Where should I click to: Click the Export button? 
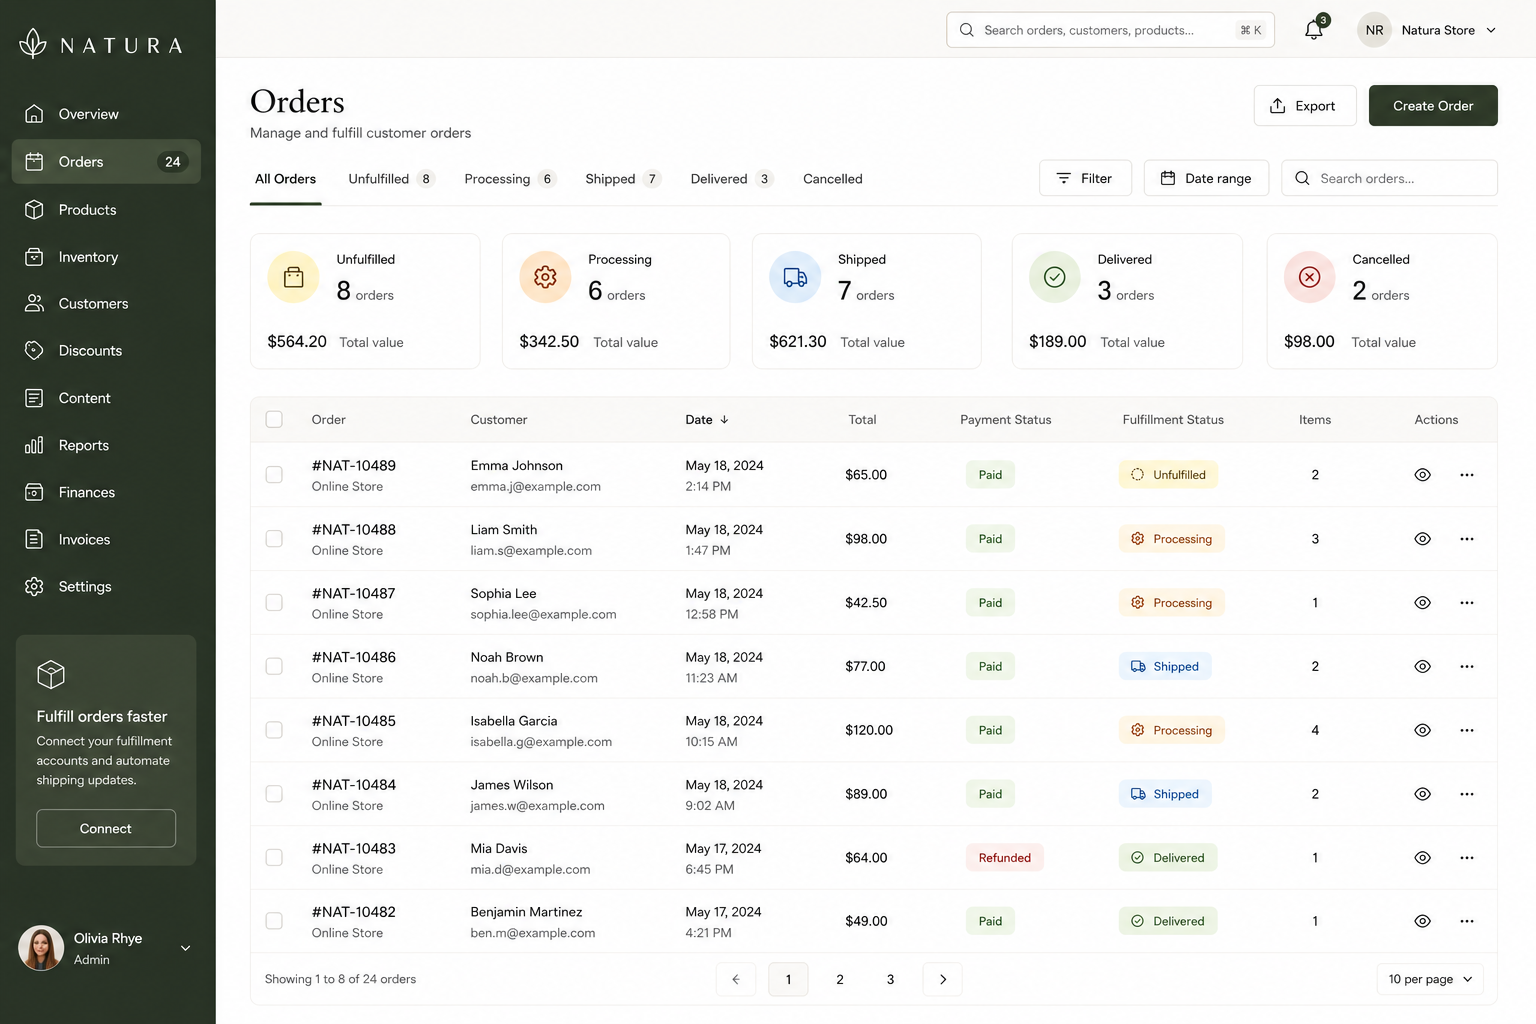click(1305, 106)
